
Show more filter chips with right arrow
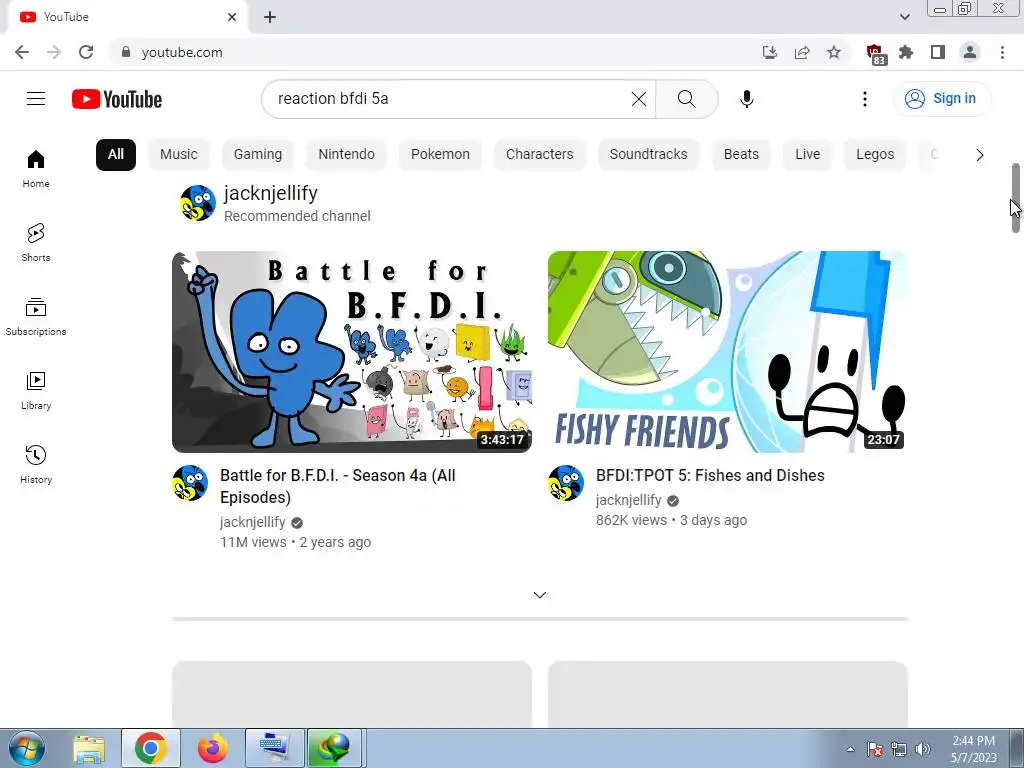click(979, 155)
